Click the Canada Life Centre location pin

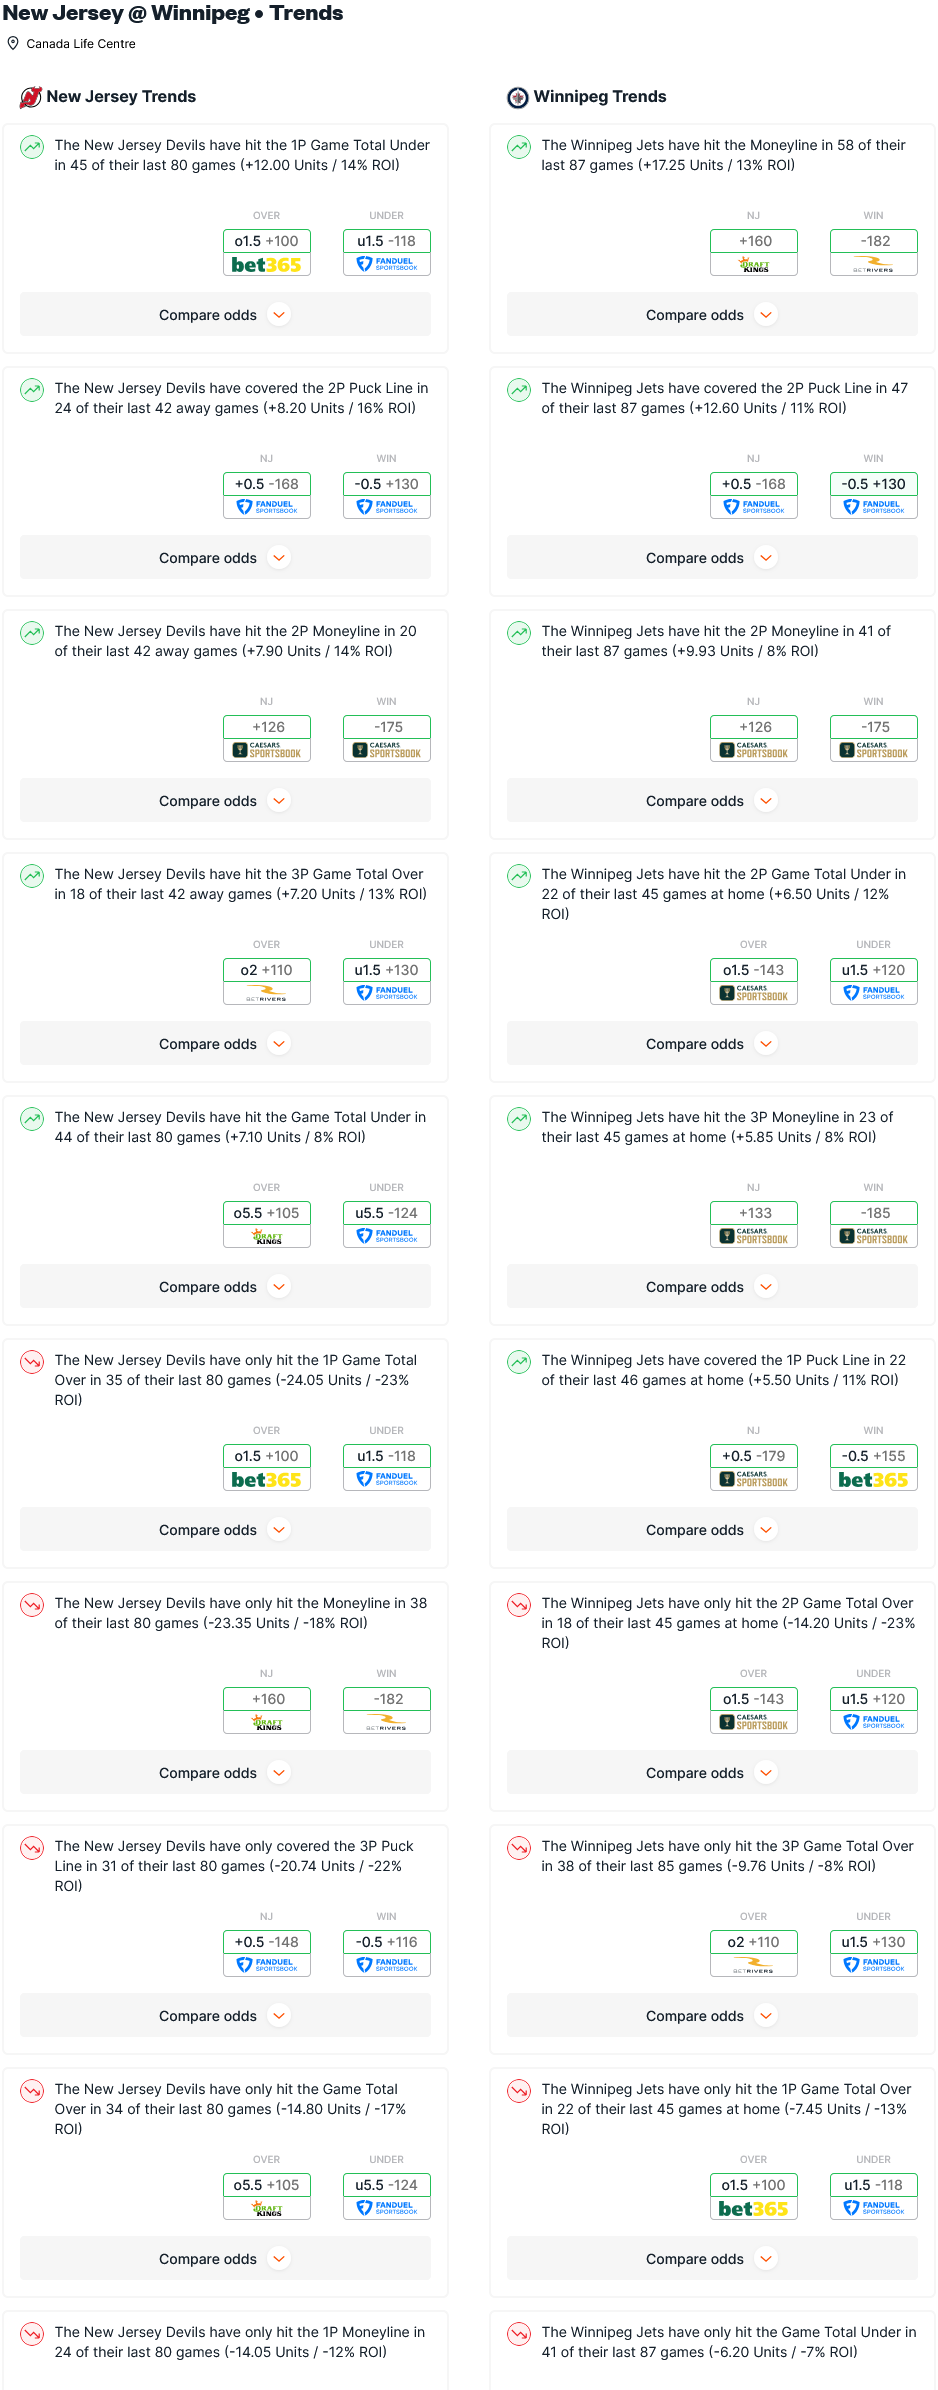pos(13,43)
